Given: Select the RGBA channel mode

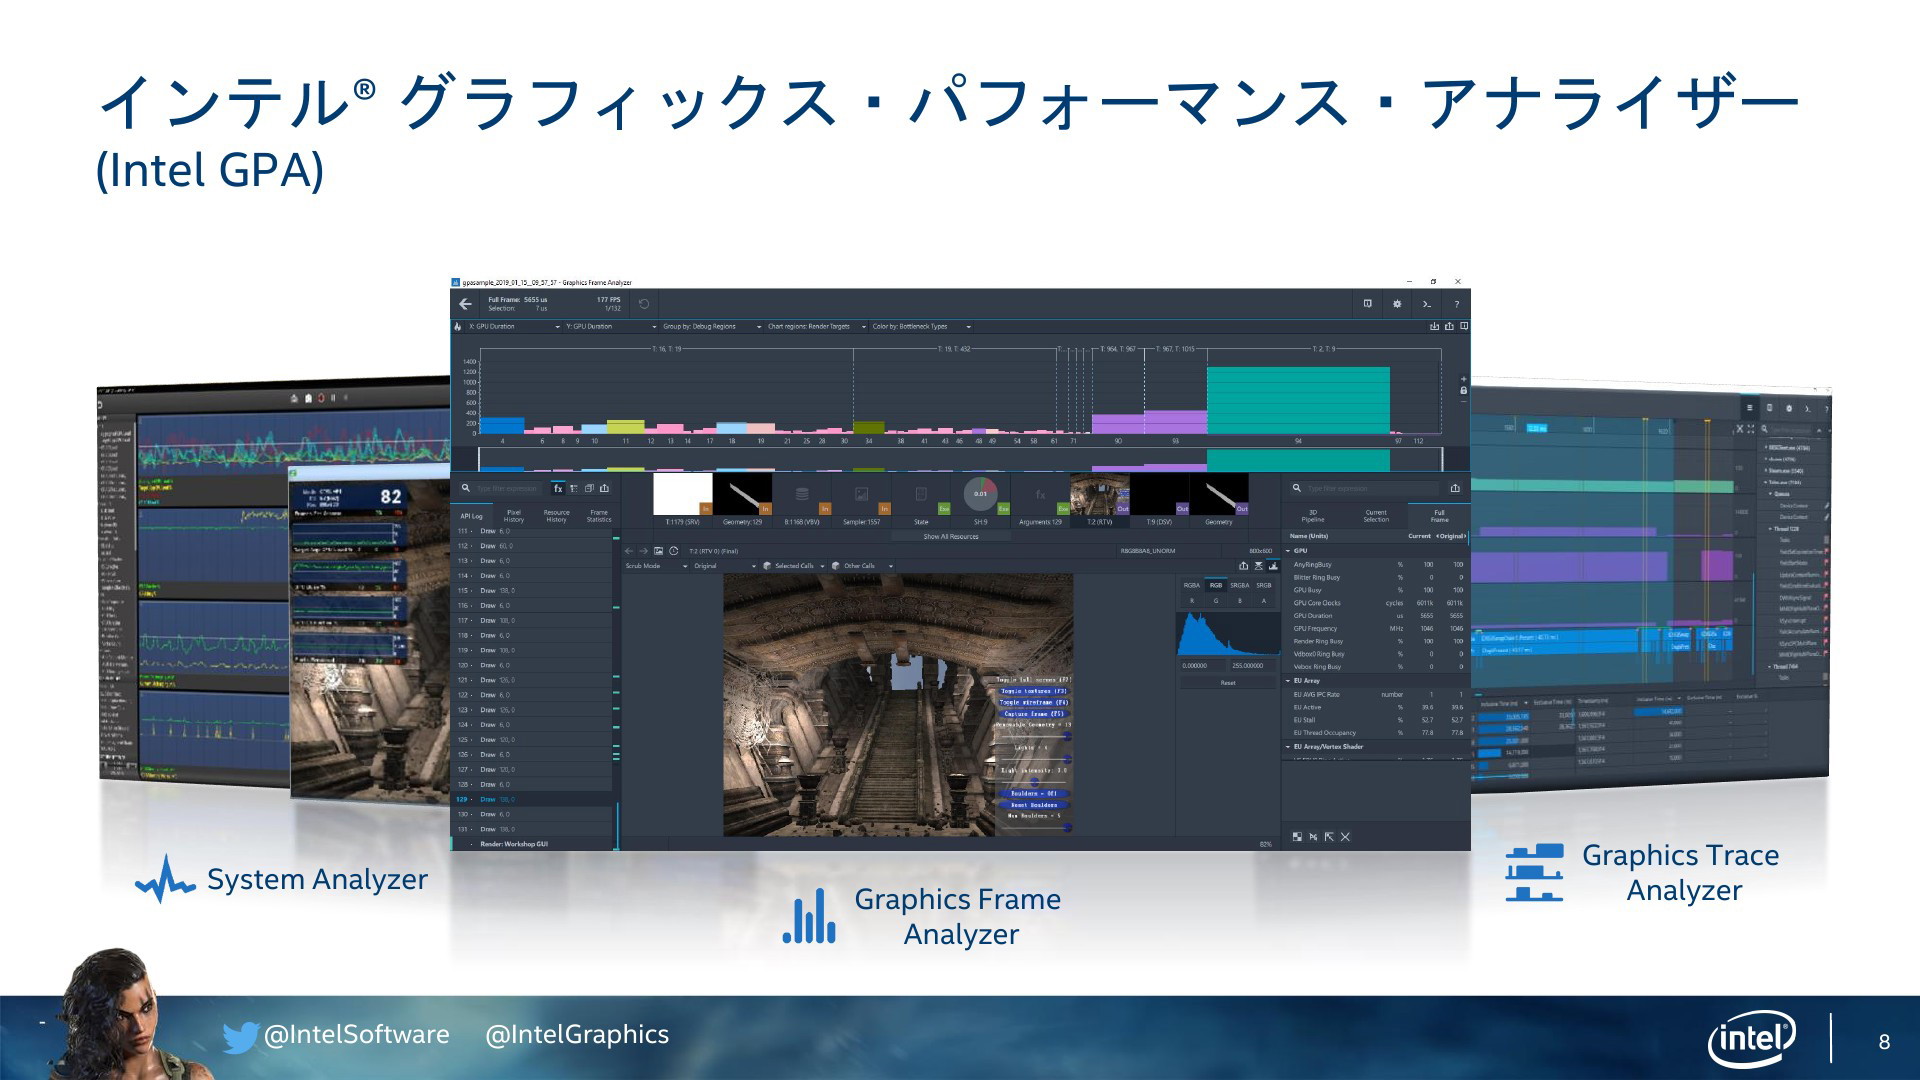Looking at the screenshot, I should tap(1192, 586).
